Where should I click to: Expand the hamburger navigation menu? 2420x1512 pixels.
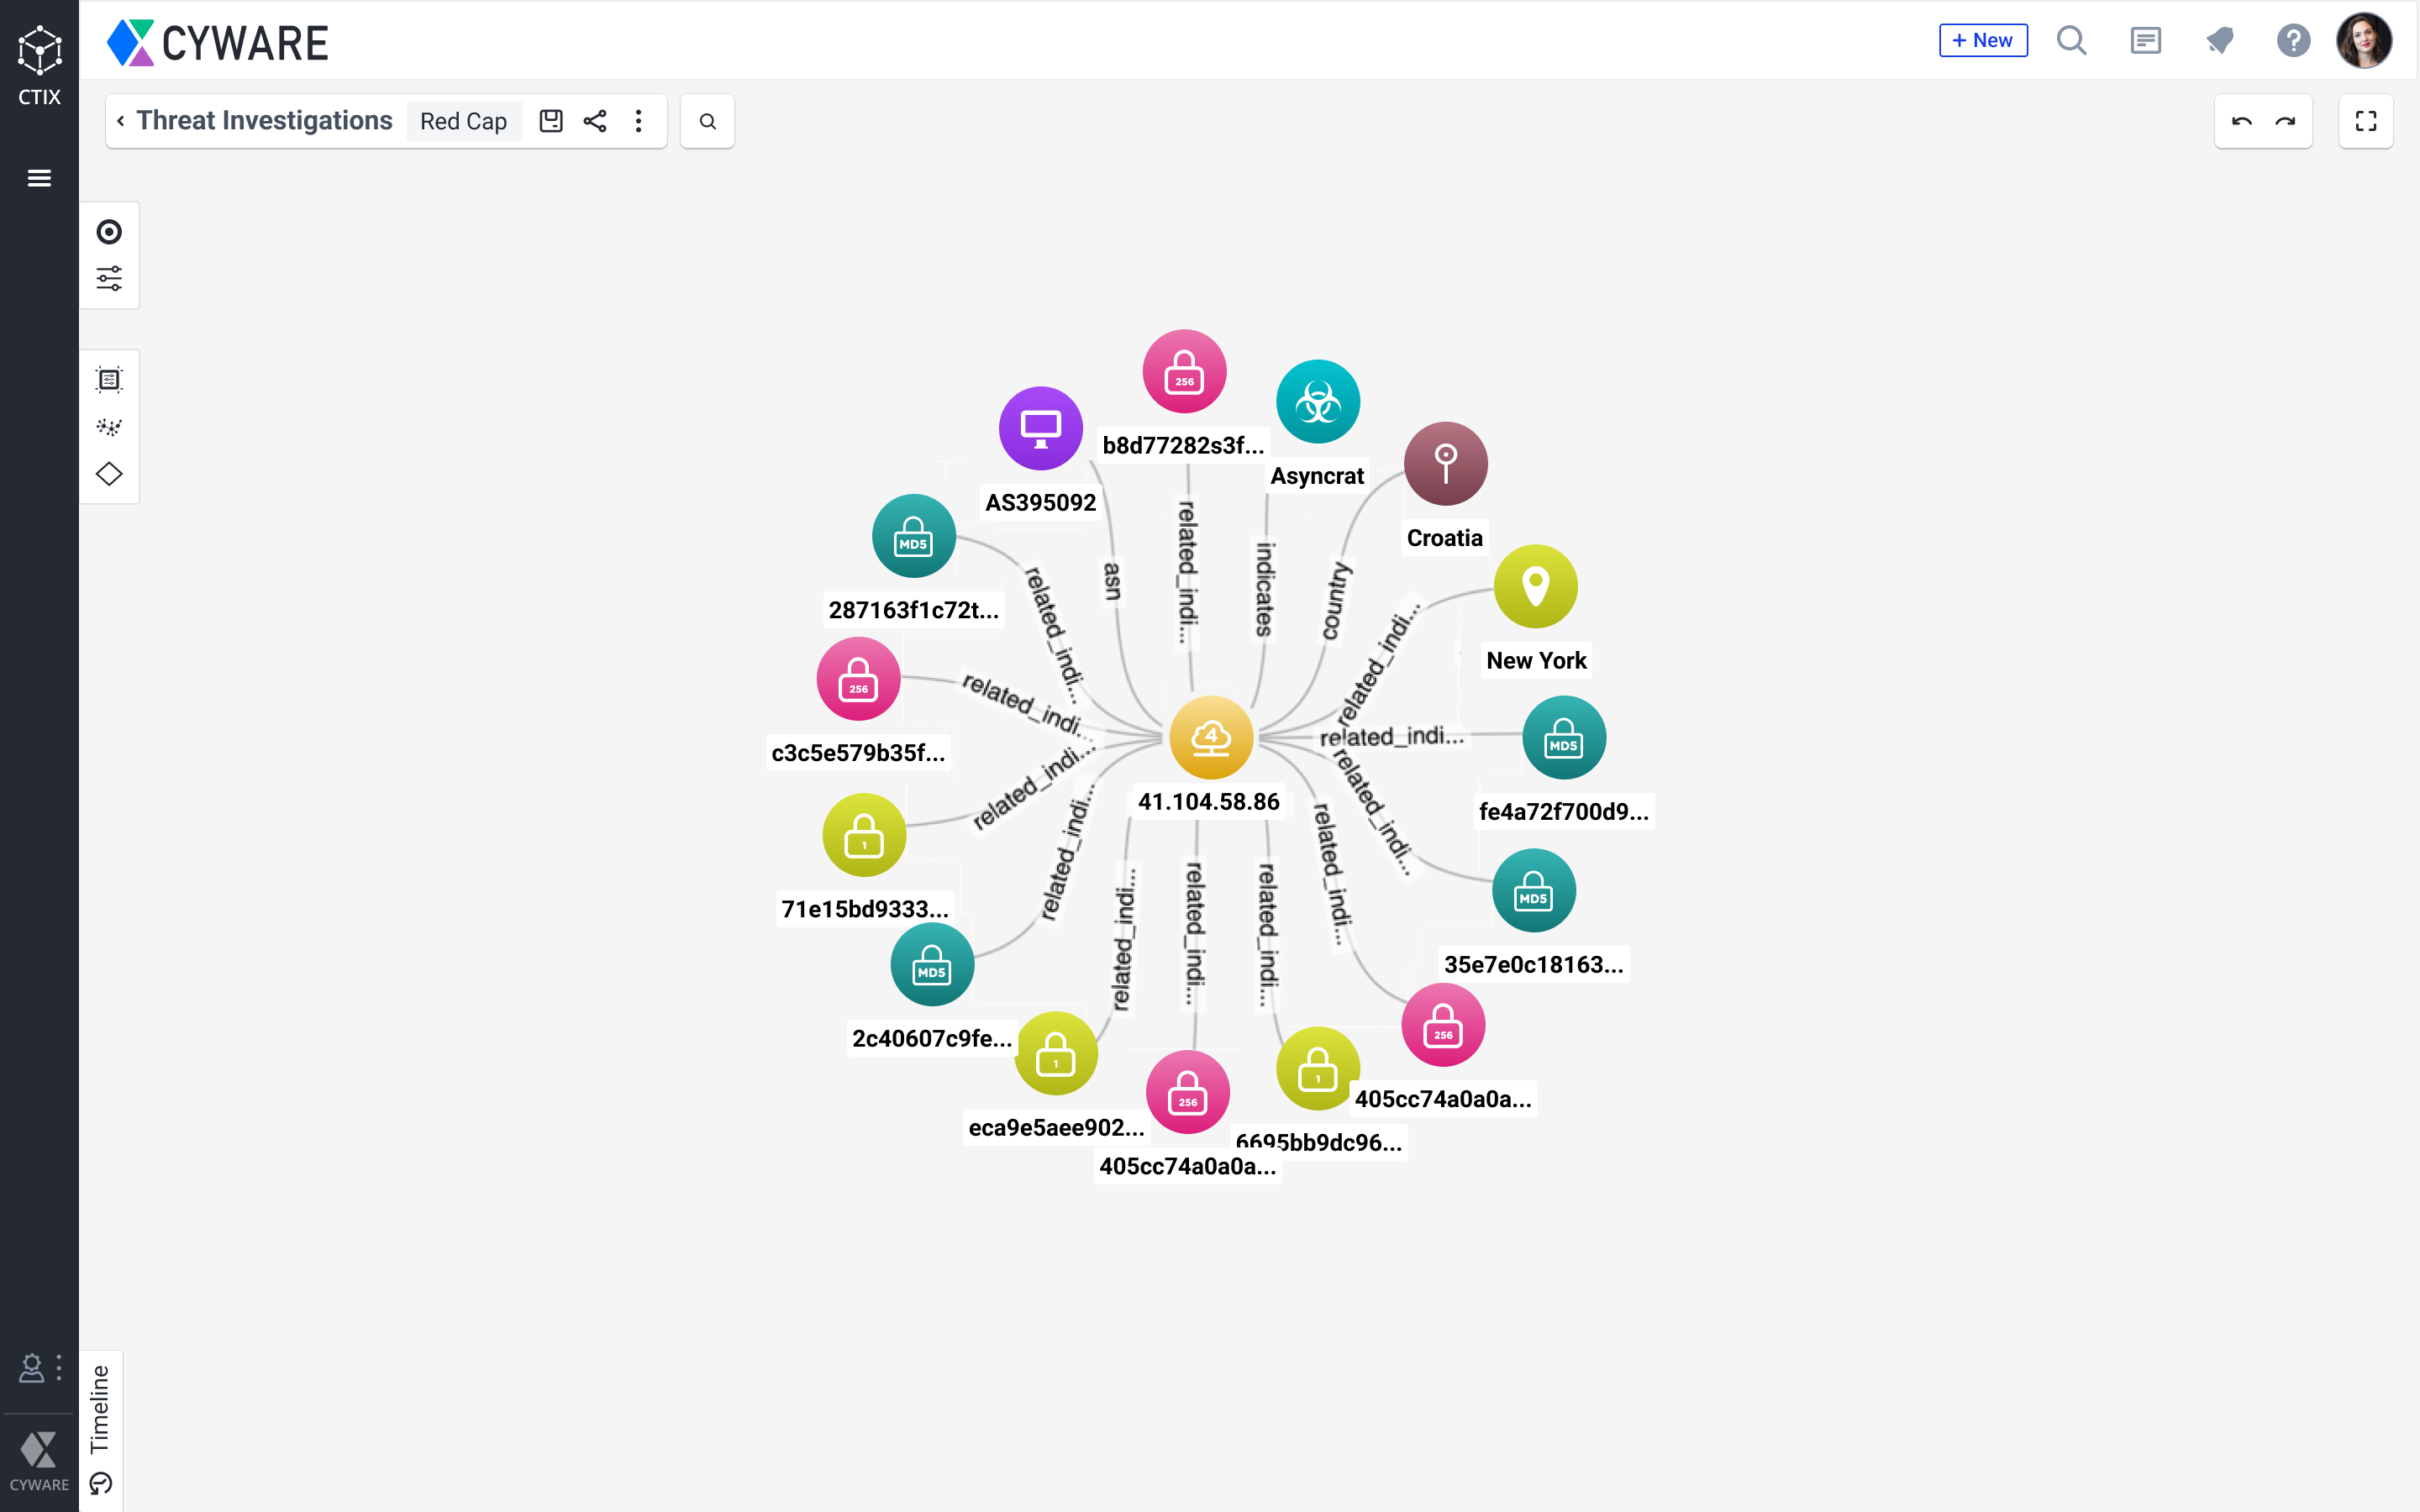(x=39, y=178)
